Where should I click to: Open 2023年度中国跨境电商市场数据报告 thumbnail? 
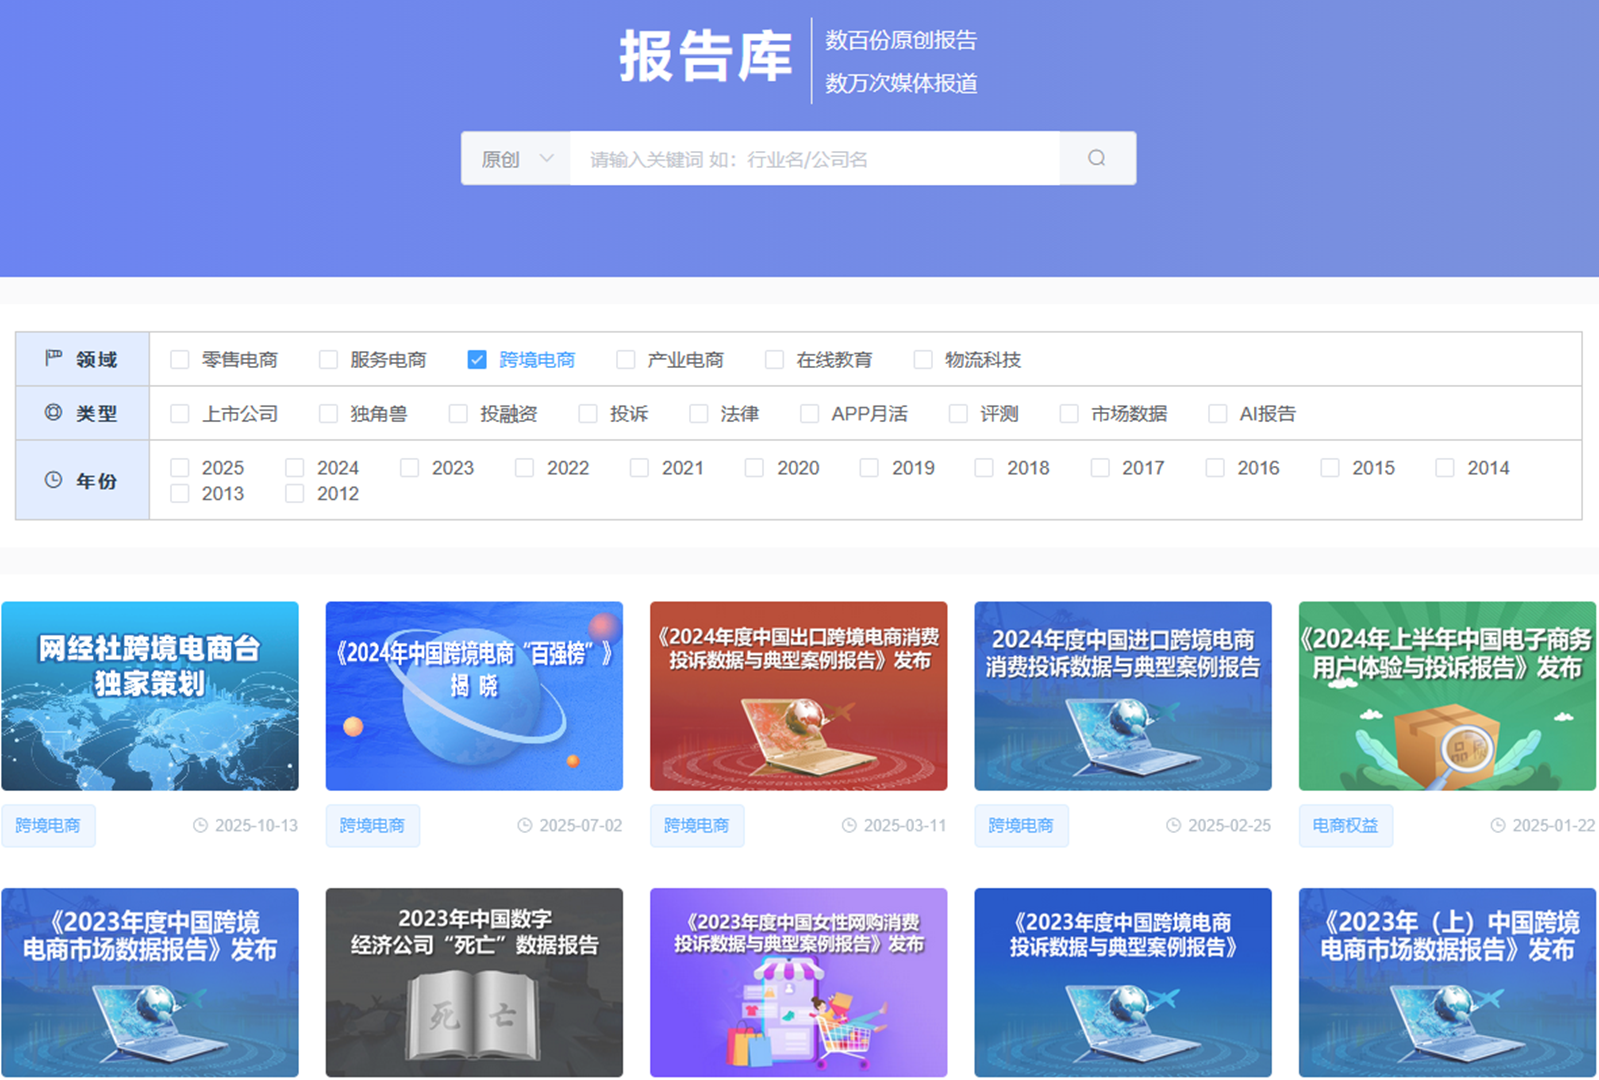150,982
